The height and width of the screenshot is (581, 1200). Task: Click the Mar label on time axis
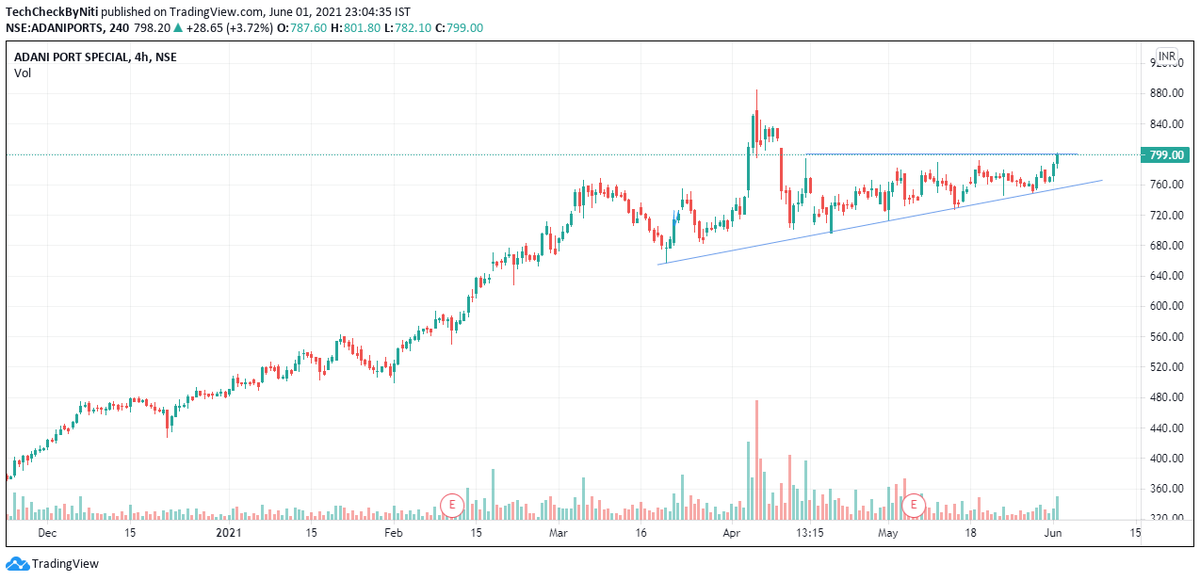click(x=559, y=533)
